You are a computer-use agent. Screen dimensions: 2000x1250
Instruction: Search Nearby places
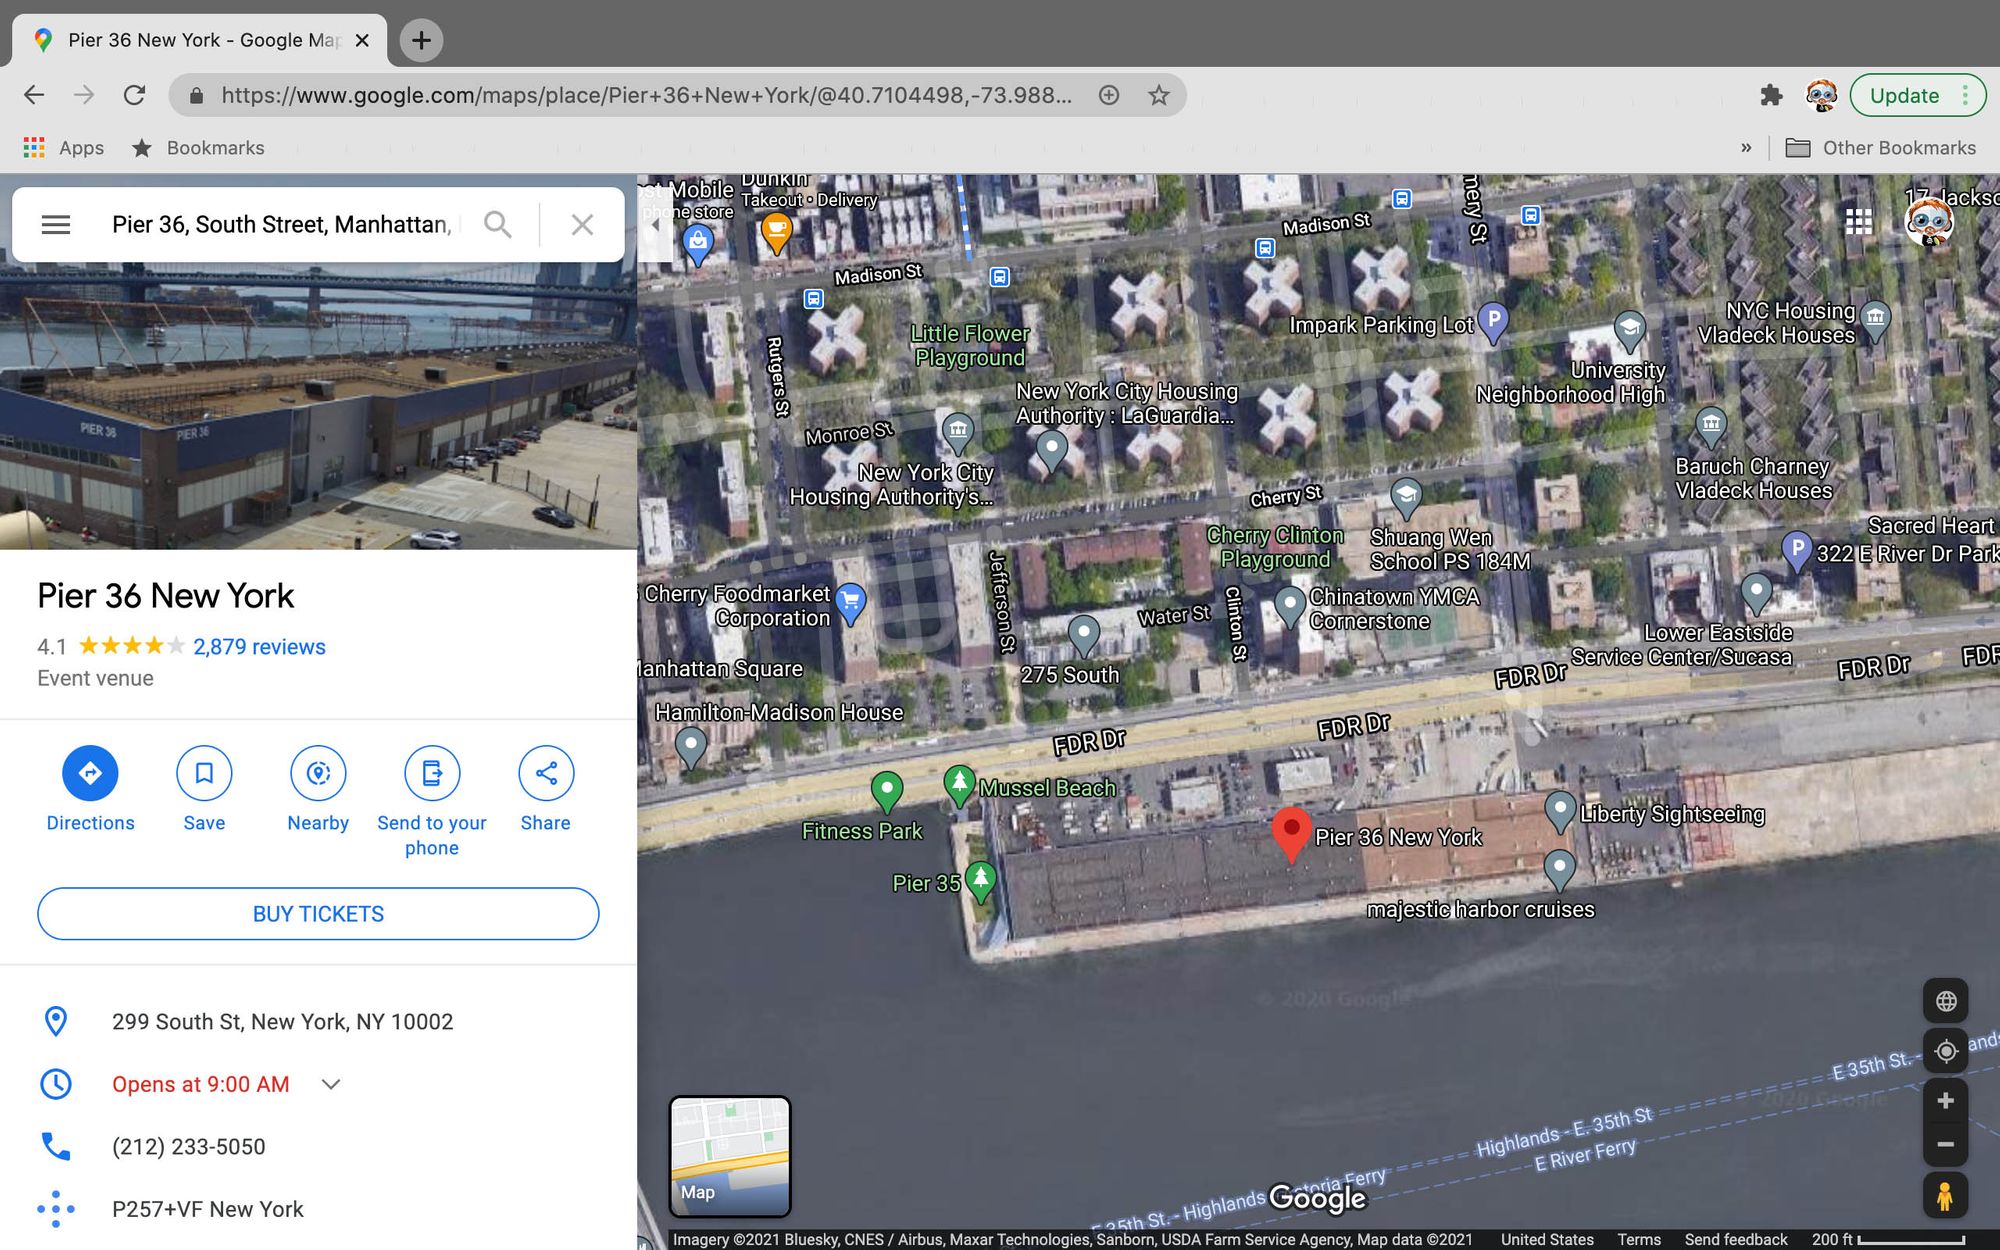click(x=318, y=790)
